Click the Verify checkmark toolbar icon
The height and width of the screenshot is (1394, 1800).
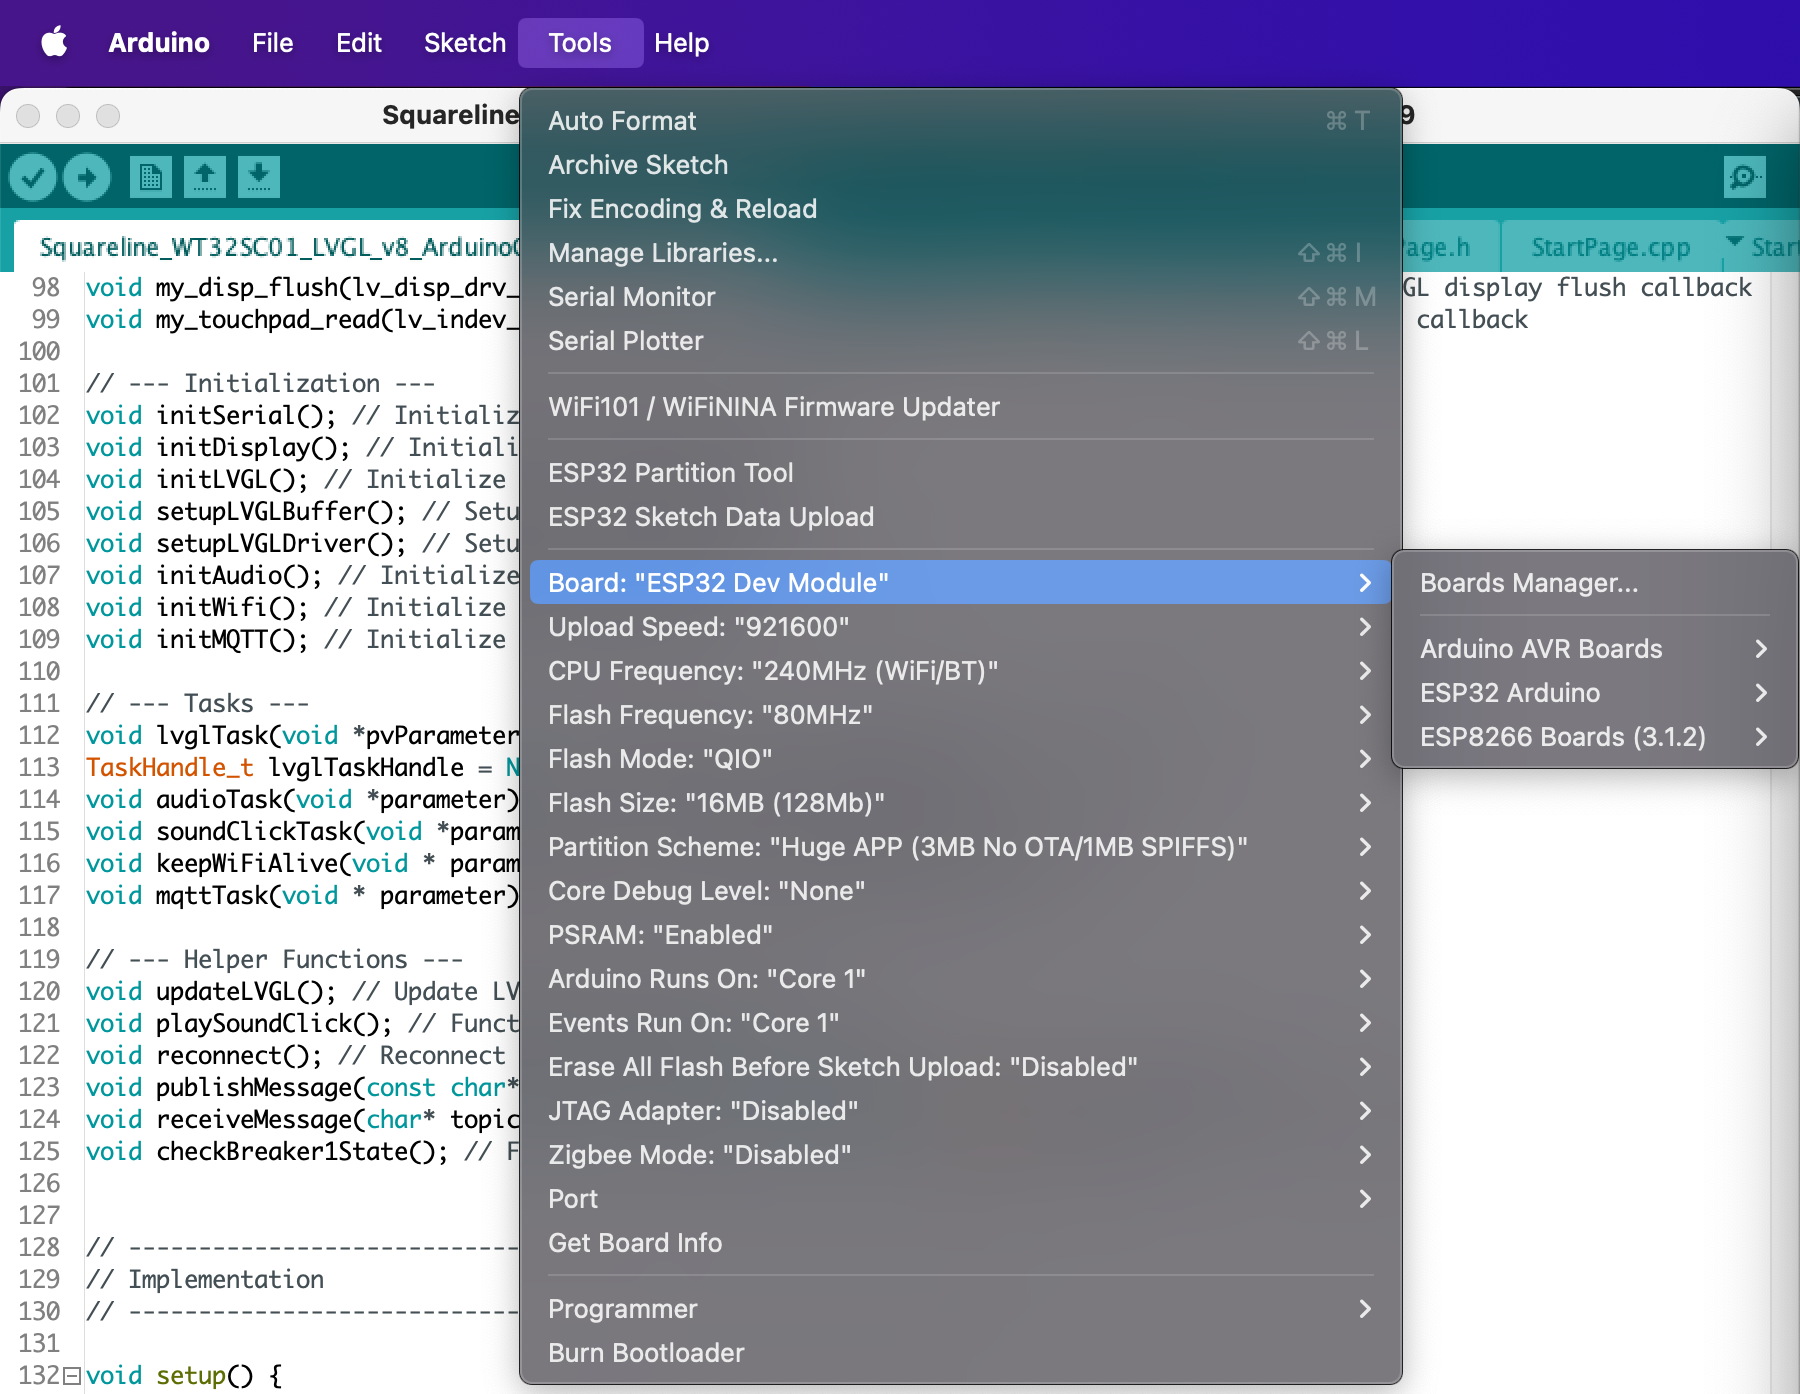tap(33, 177)
